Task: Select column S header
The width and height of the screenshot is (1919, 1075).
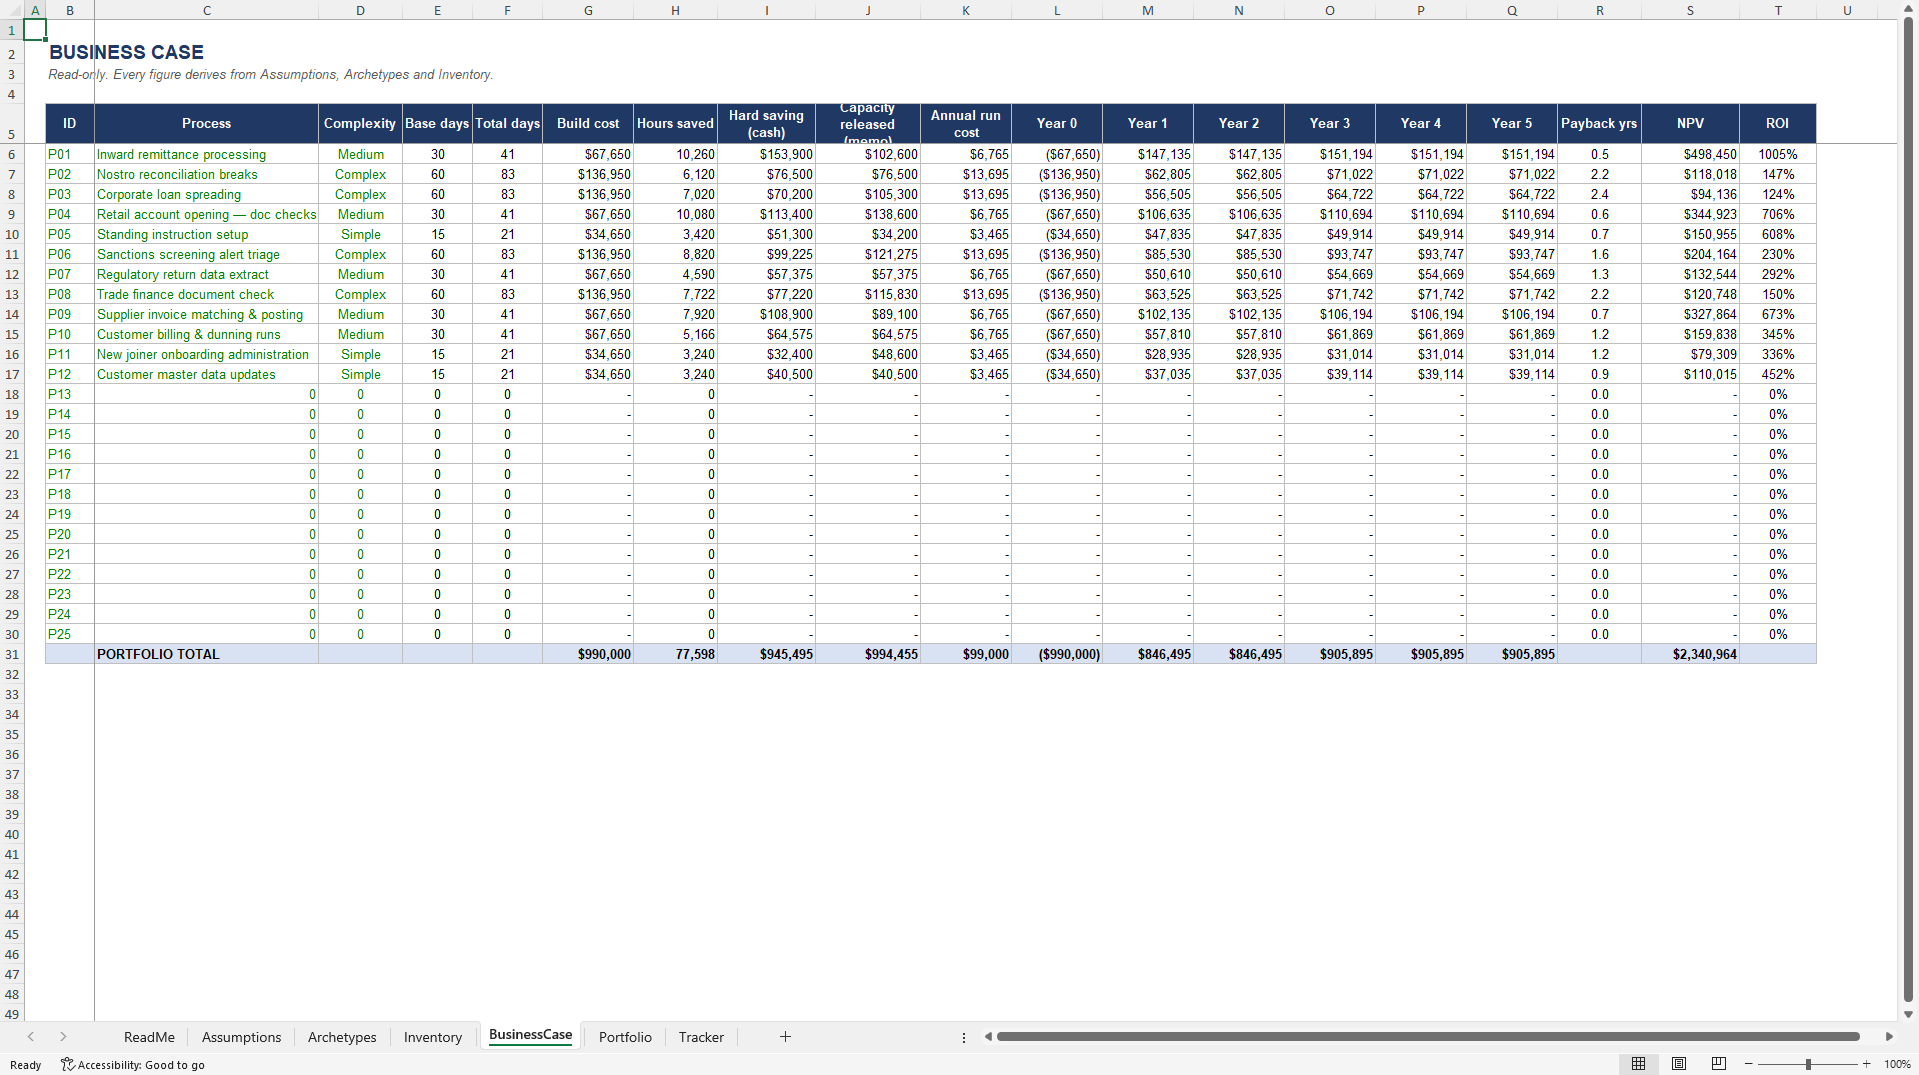Action: [x=1690, y=10]
